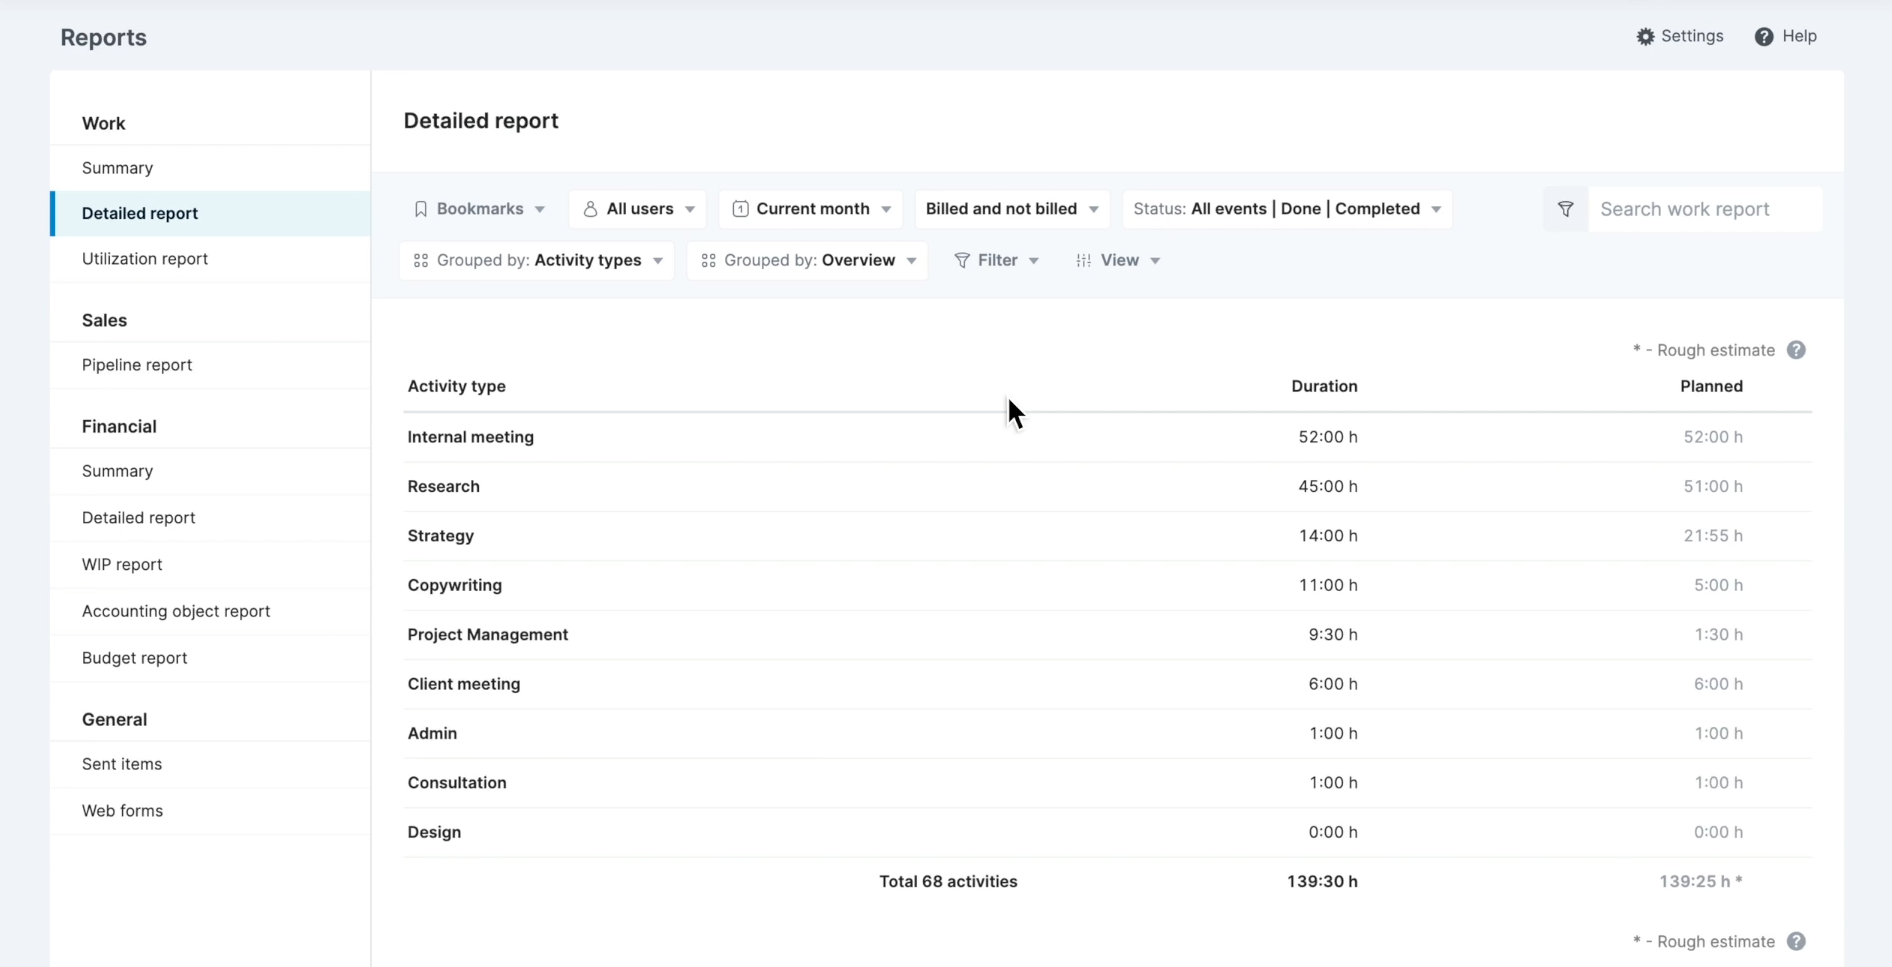Click the grid icon in Grouped by Overview

click(708, 260)
